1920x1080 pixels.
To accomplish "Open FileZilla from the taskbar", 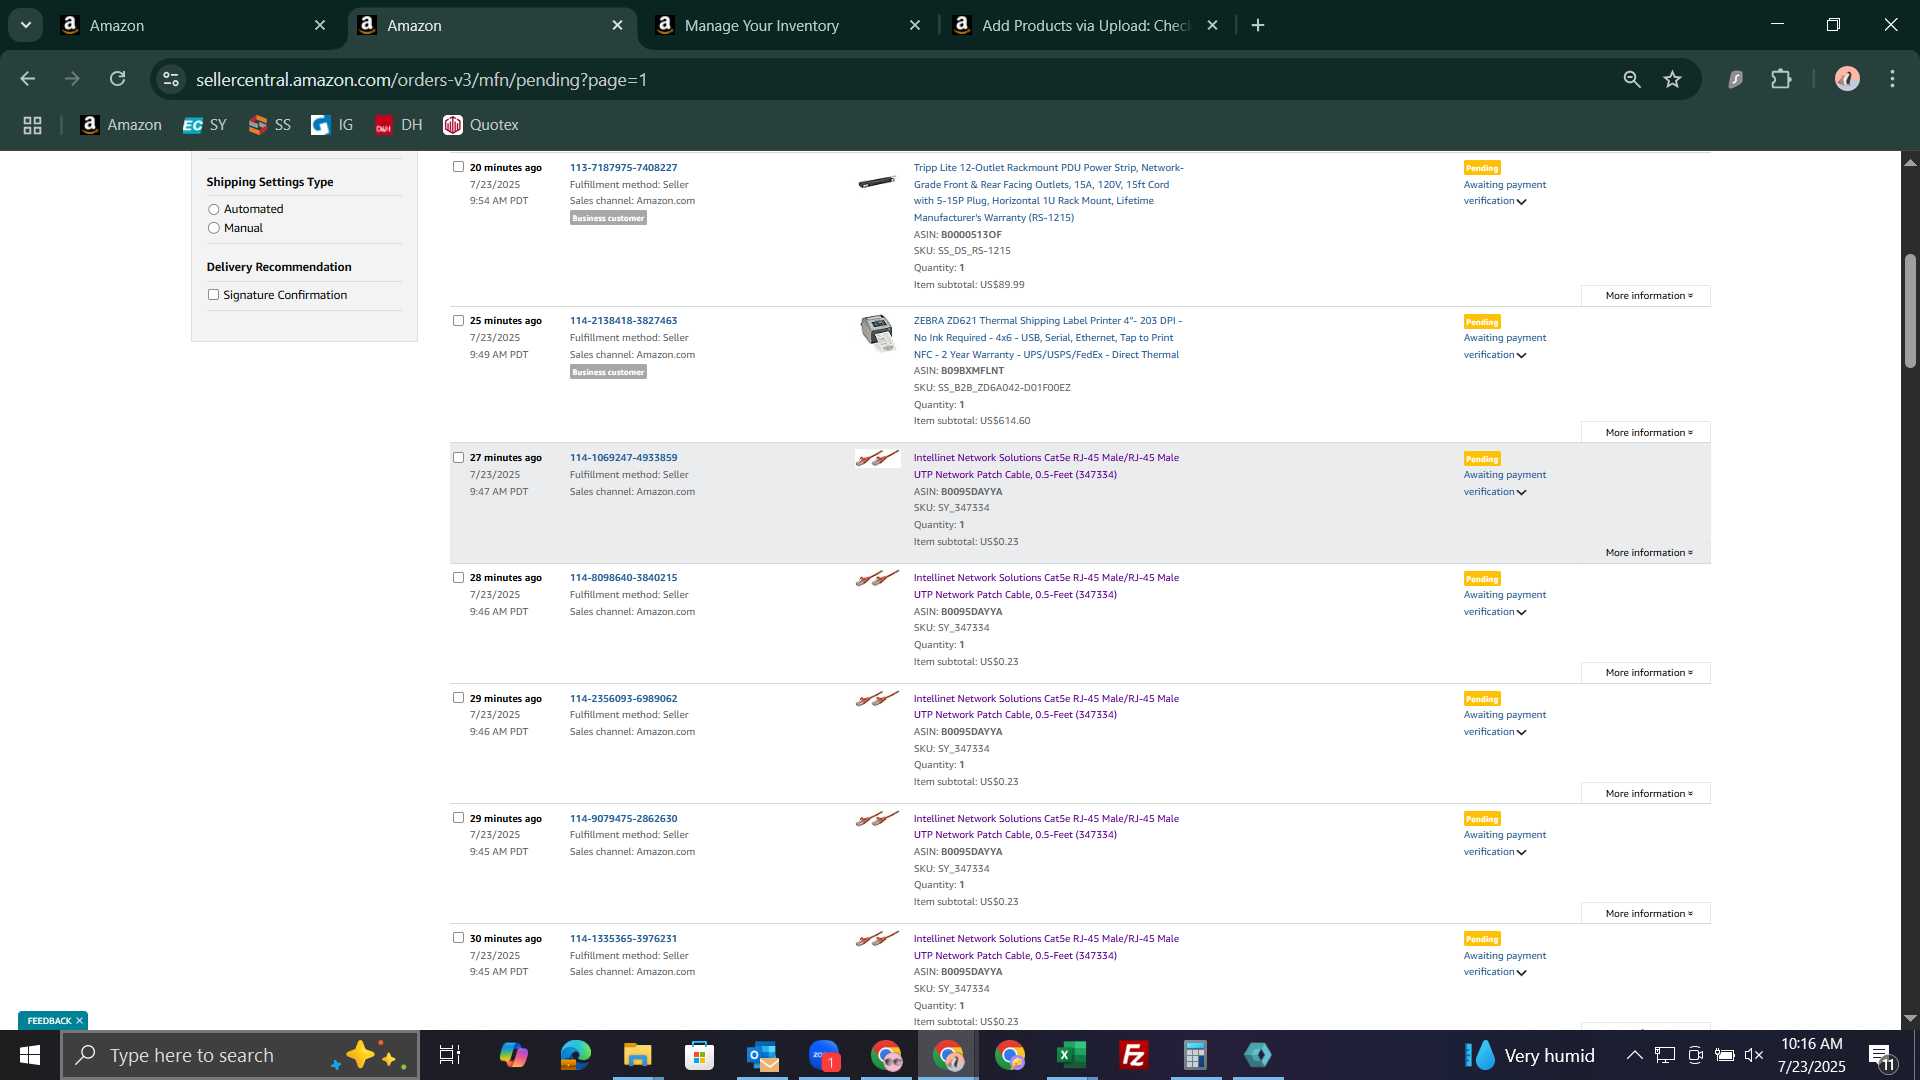I will click(1134, 1055).
